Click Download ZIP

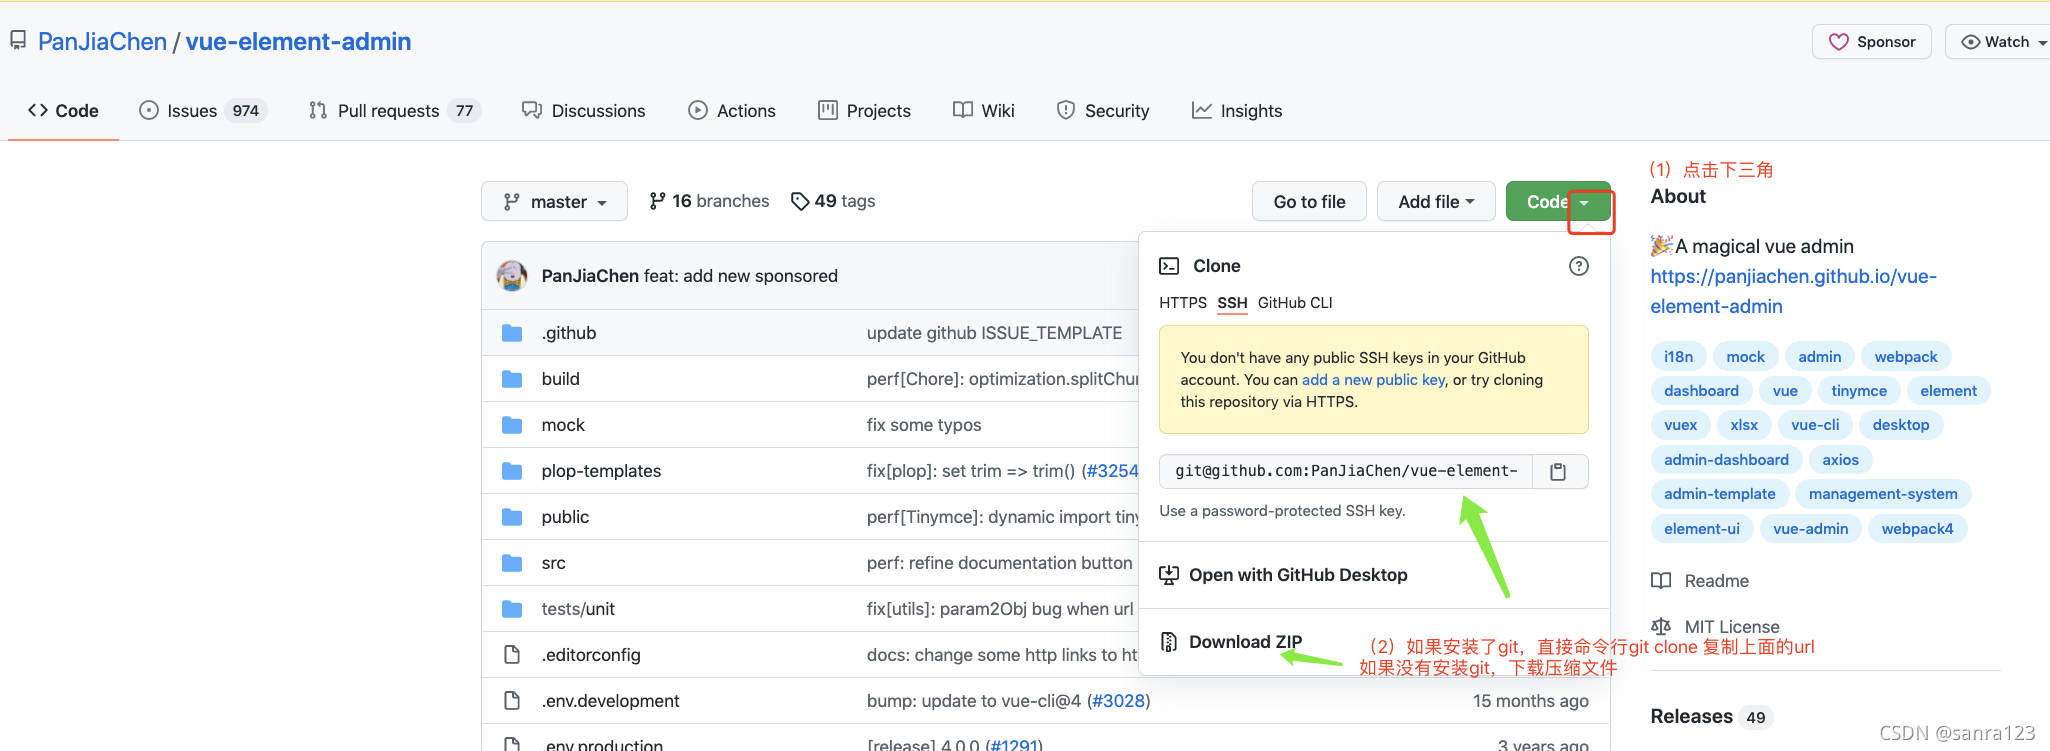pos(1245,642)
